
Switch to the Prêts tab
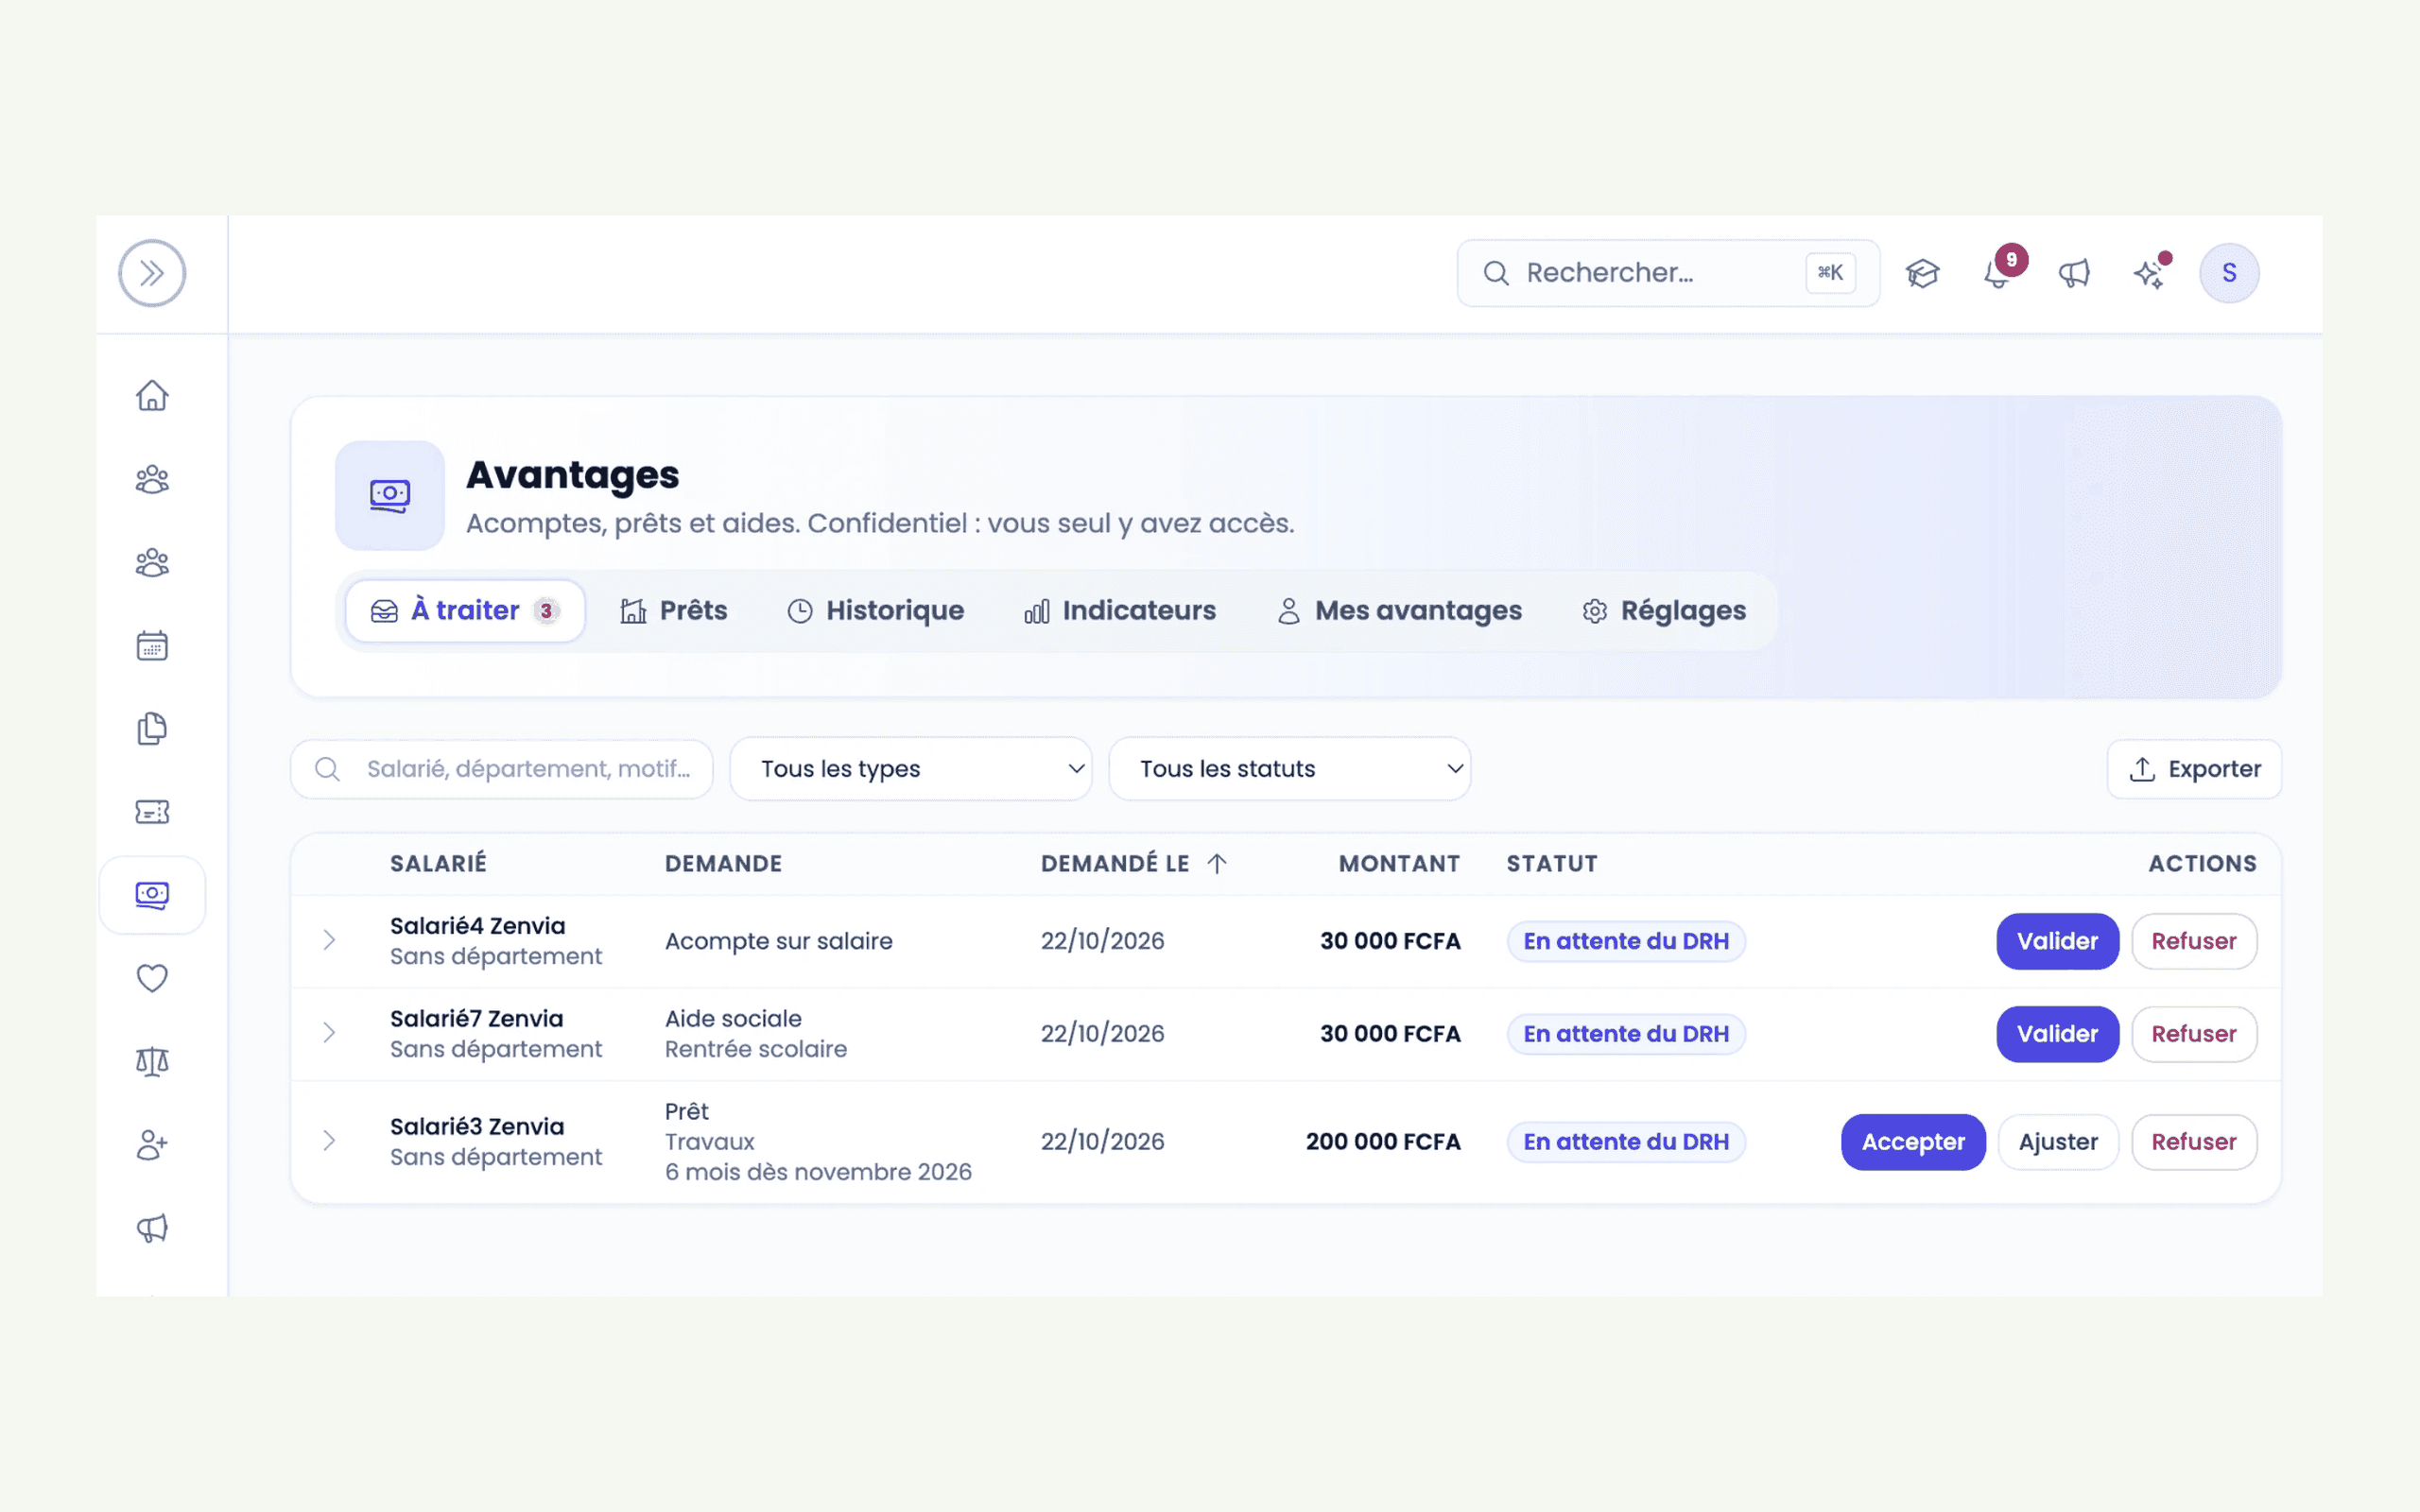674,611
